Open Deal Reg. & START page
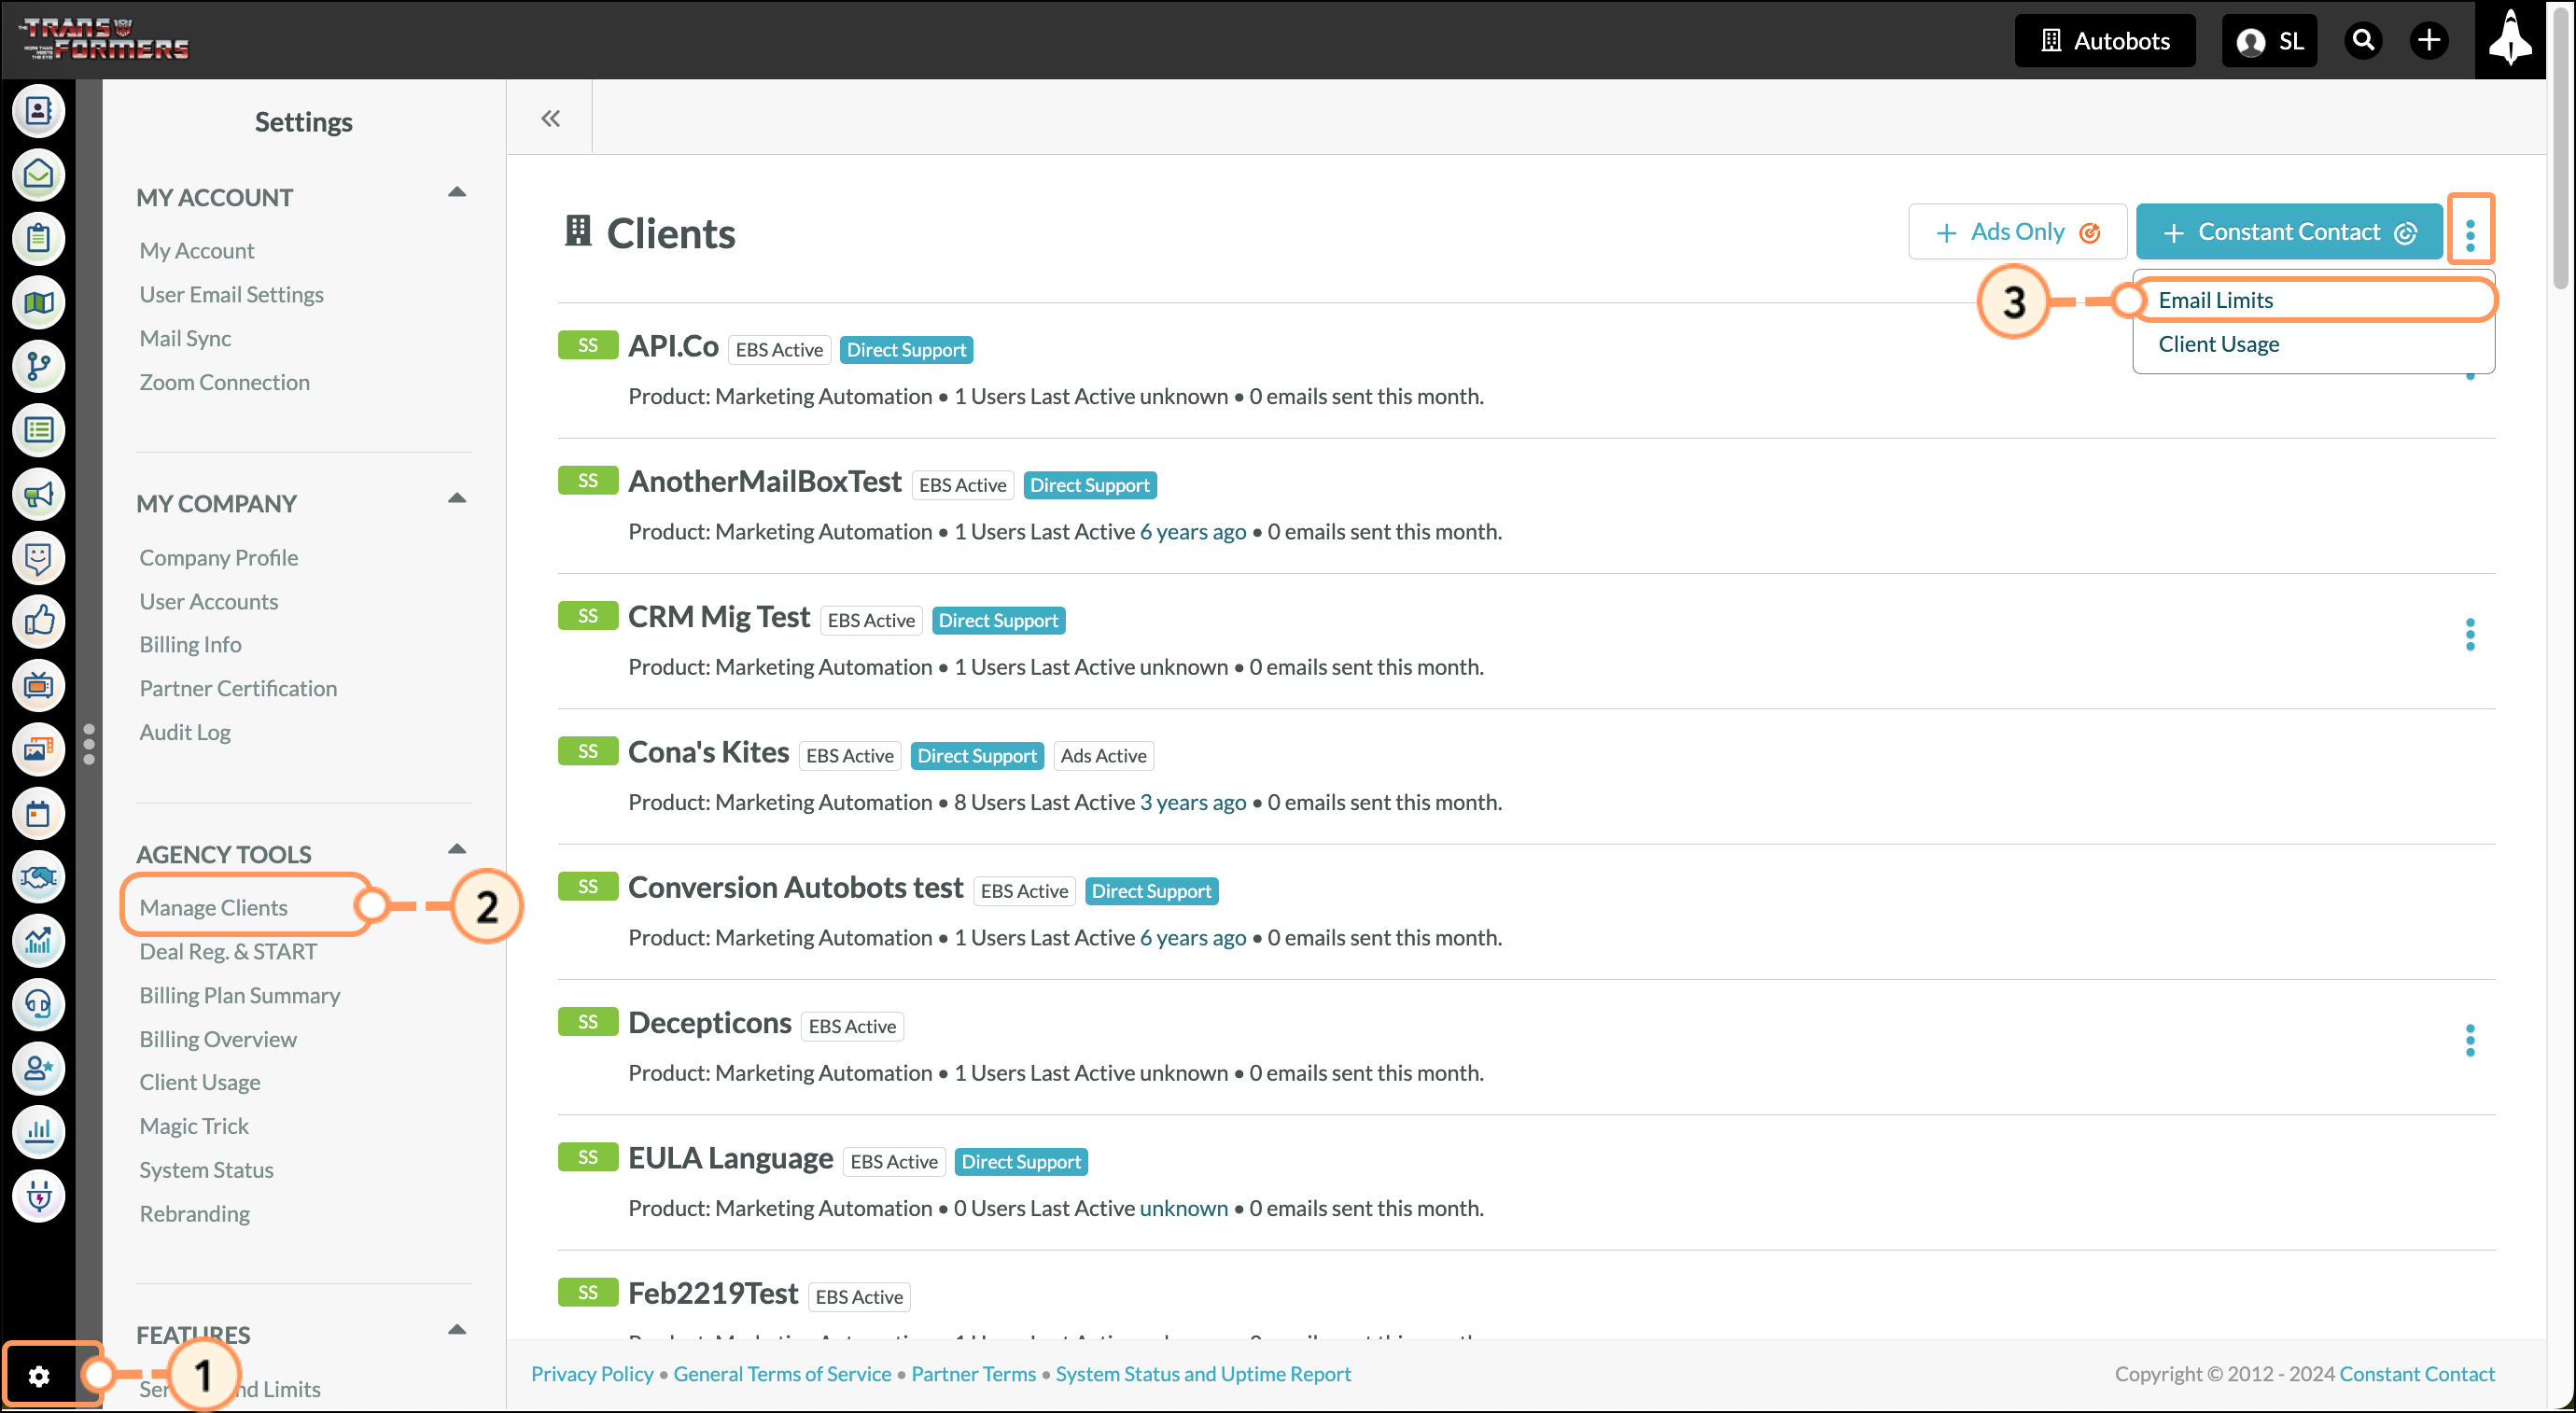 pos(228,951)
